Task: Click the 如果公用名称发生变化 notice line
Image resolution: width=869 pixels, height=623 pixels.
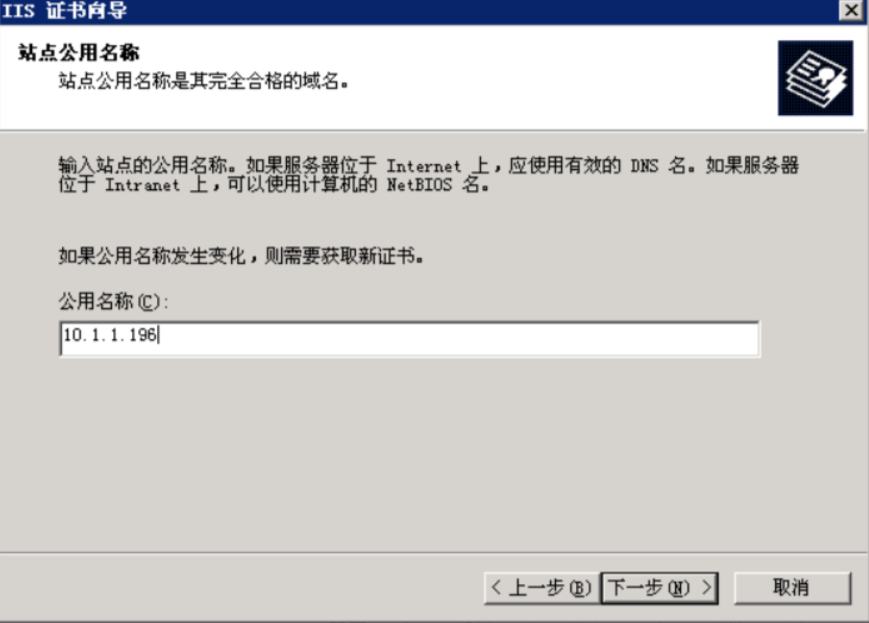Action: (x=241, y=256)
